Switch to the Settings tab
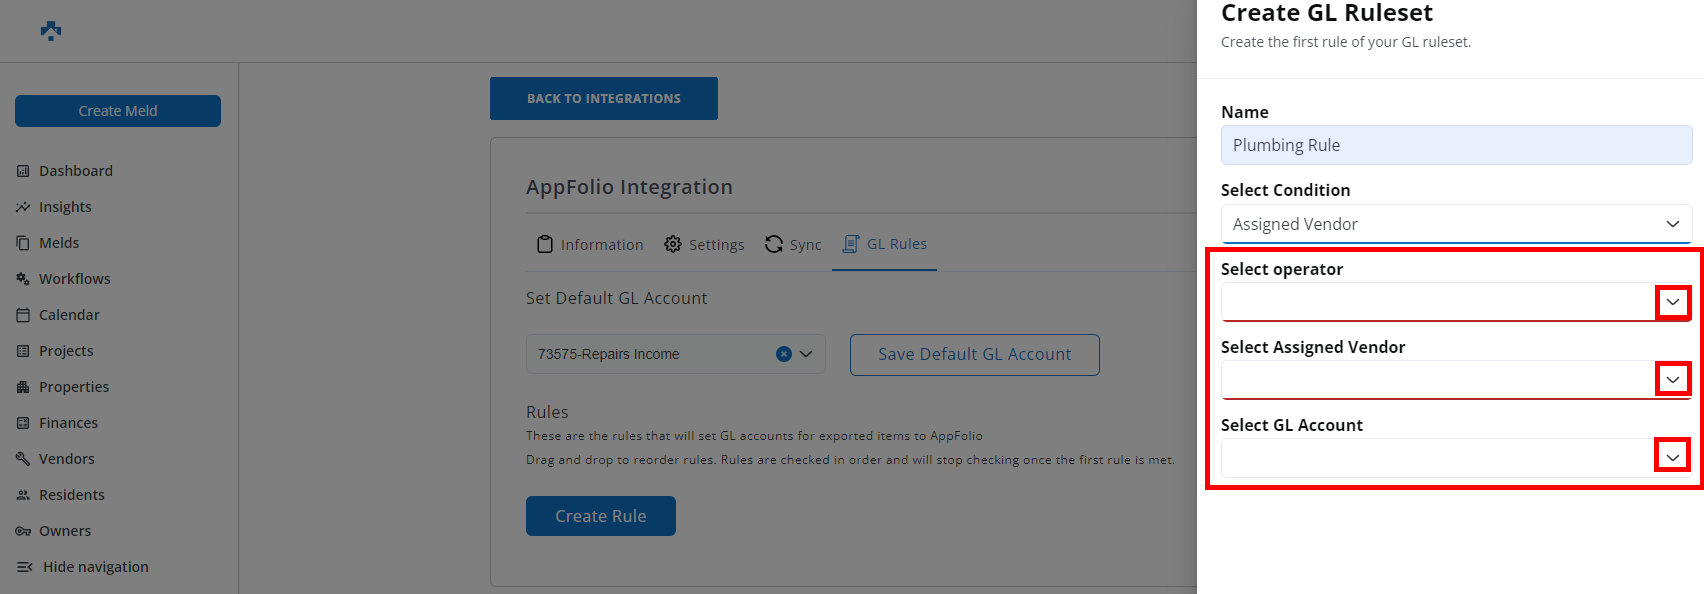The height and width of the screenshot is (594, 1704). click(x=705, y=245)
